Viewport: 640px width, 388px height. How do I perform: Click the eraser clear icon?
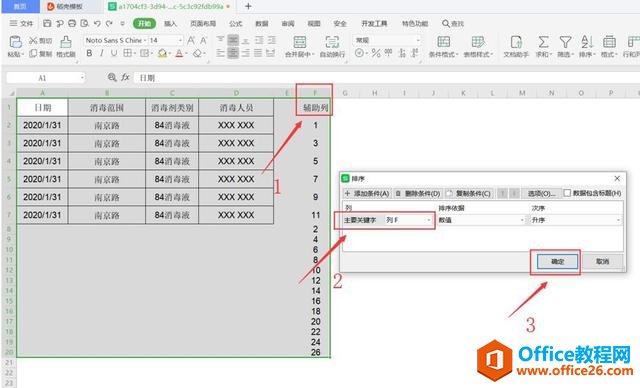(x=198, y=53)
